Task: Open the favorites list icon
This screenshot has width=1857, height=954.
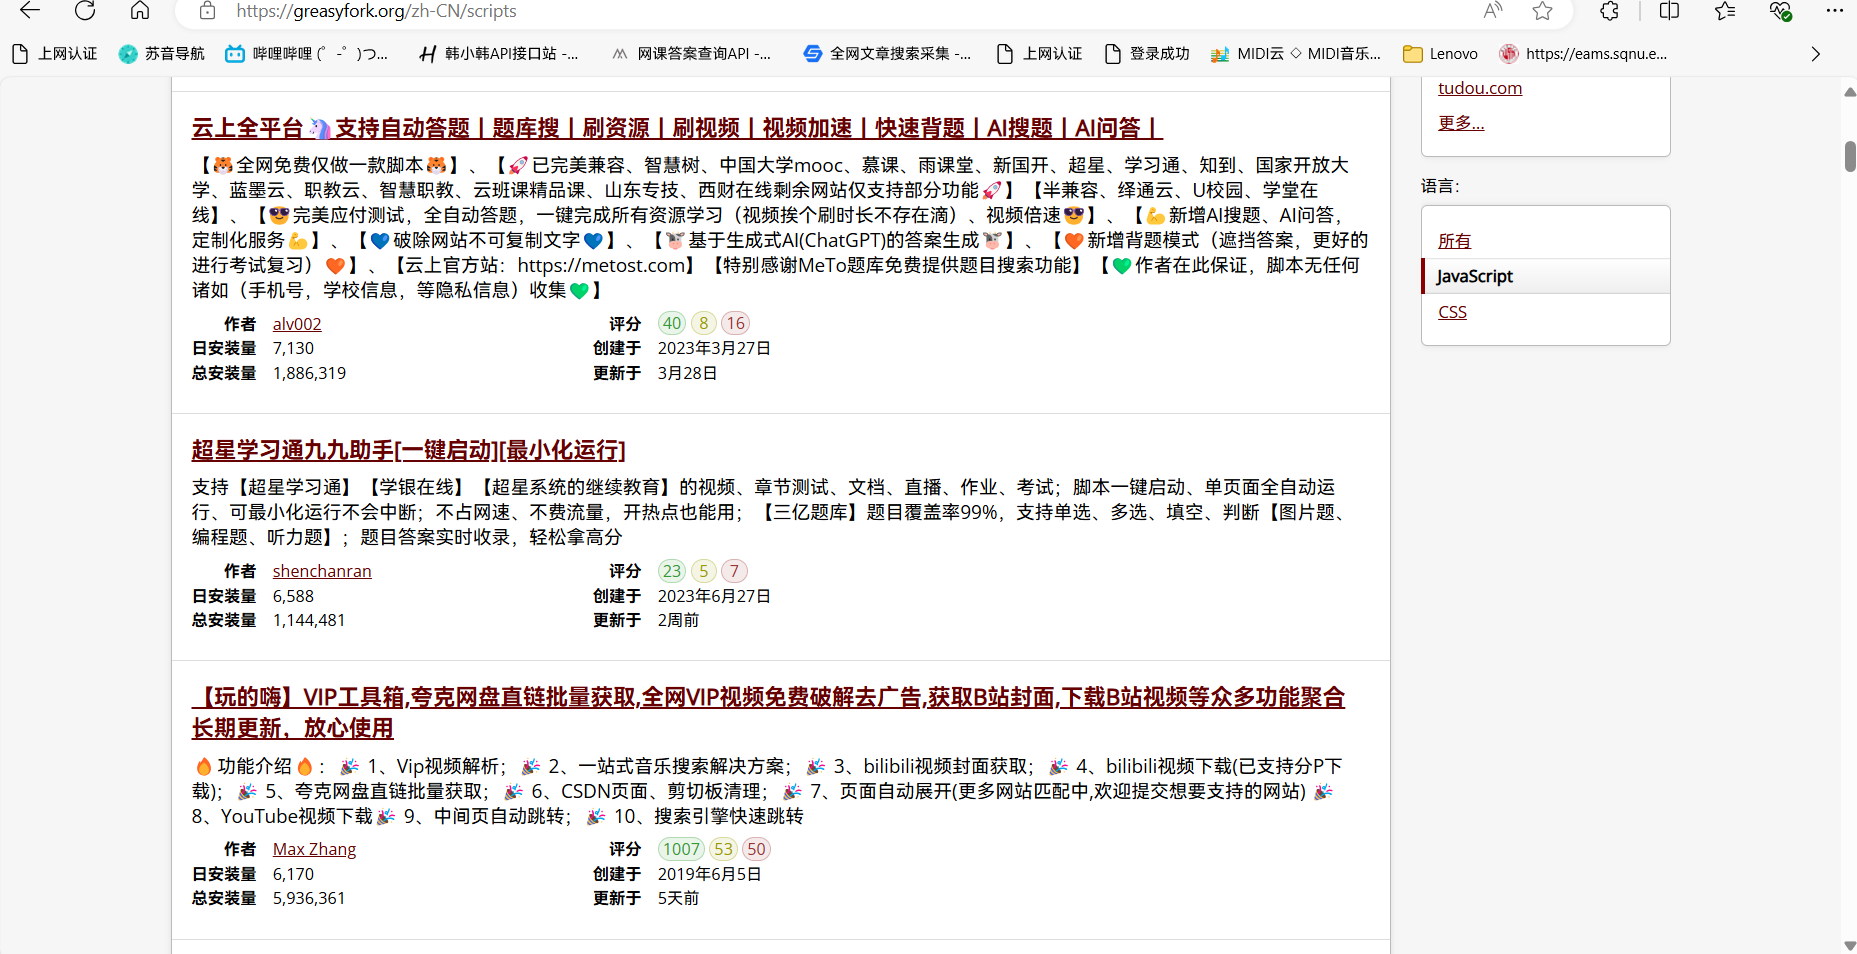Action: click(x=1725, y=11)
